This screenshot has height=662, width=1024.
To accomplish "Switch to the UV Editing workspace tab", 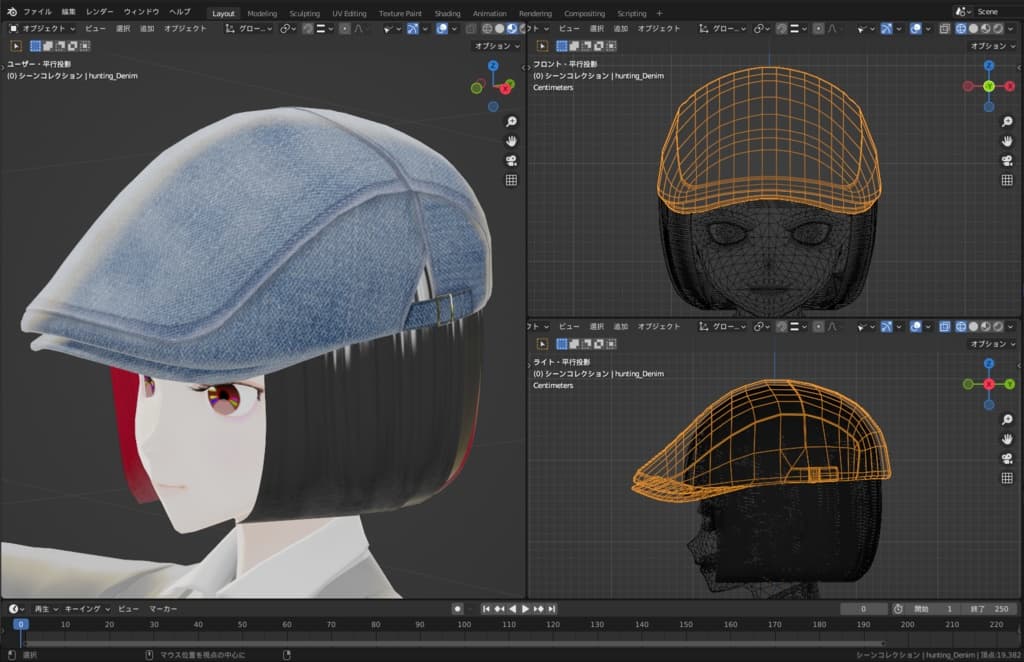I will pyautogui.click(x=349, y=13).
